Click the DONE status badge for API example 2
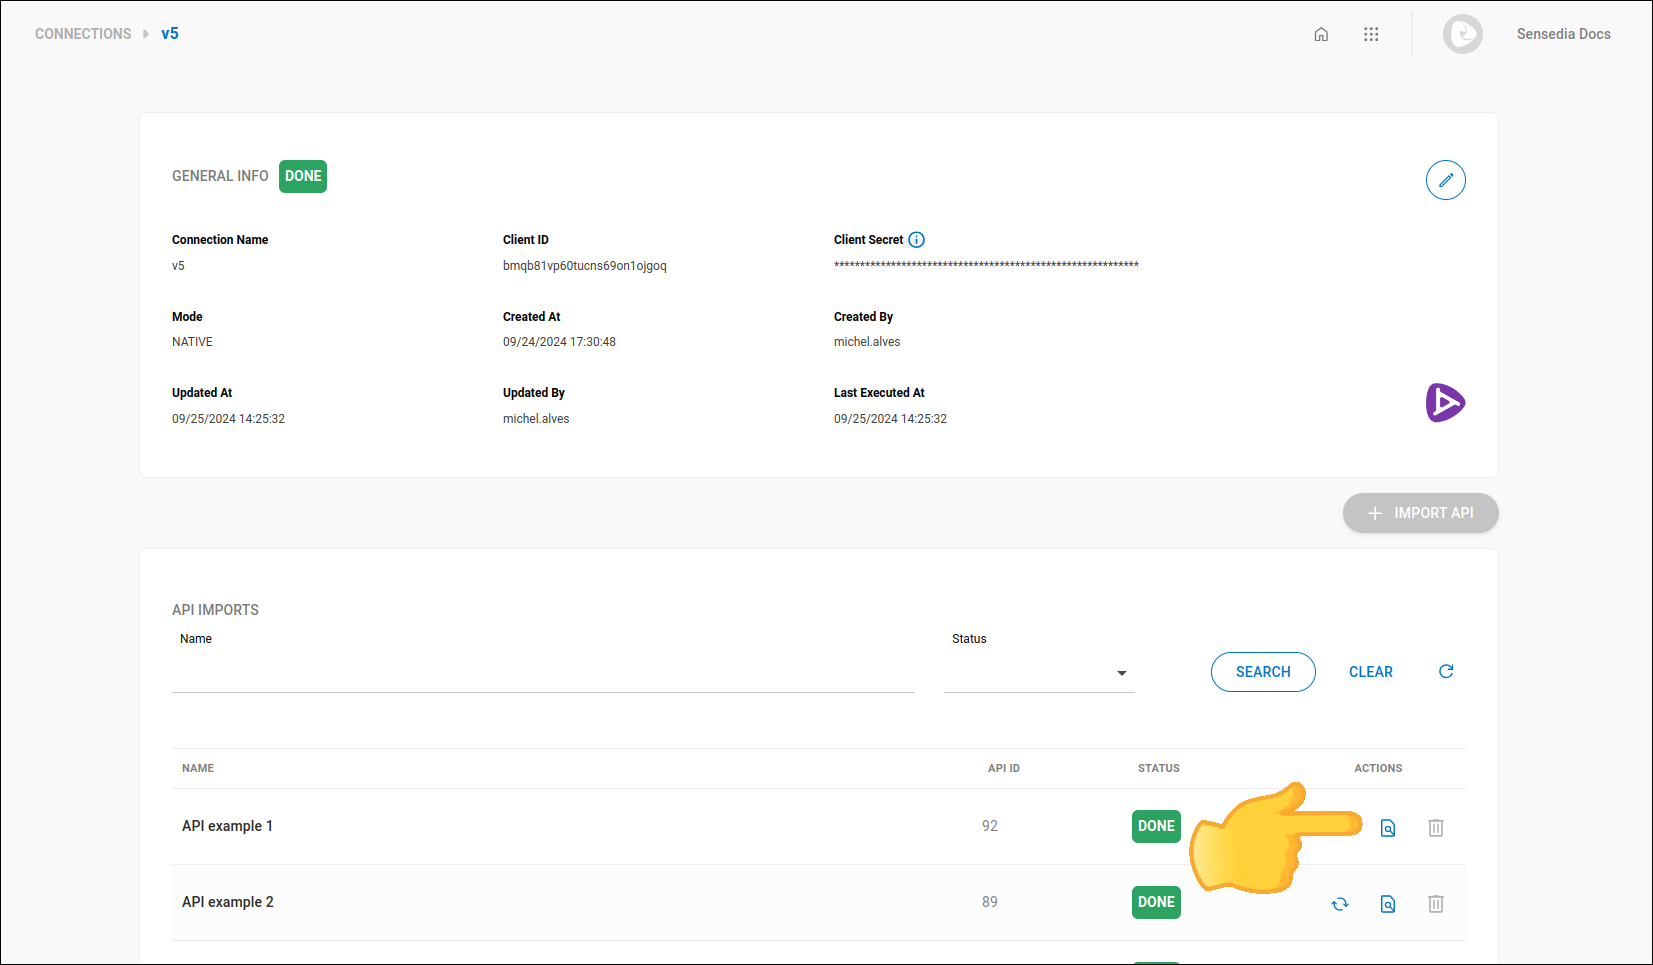Viewport: 1653px width, 965px height. (x=1156, y=902)
